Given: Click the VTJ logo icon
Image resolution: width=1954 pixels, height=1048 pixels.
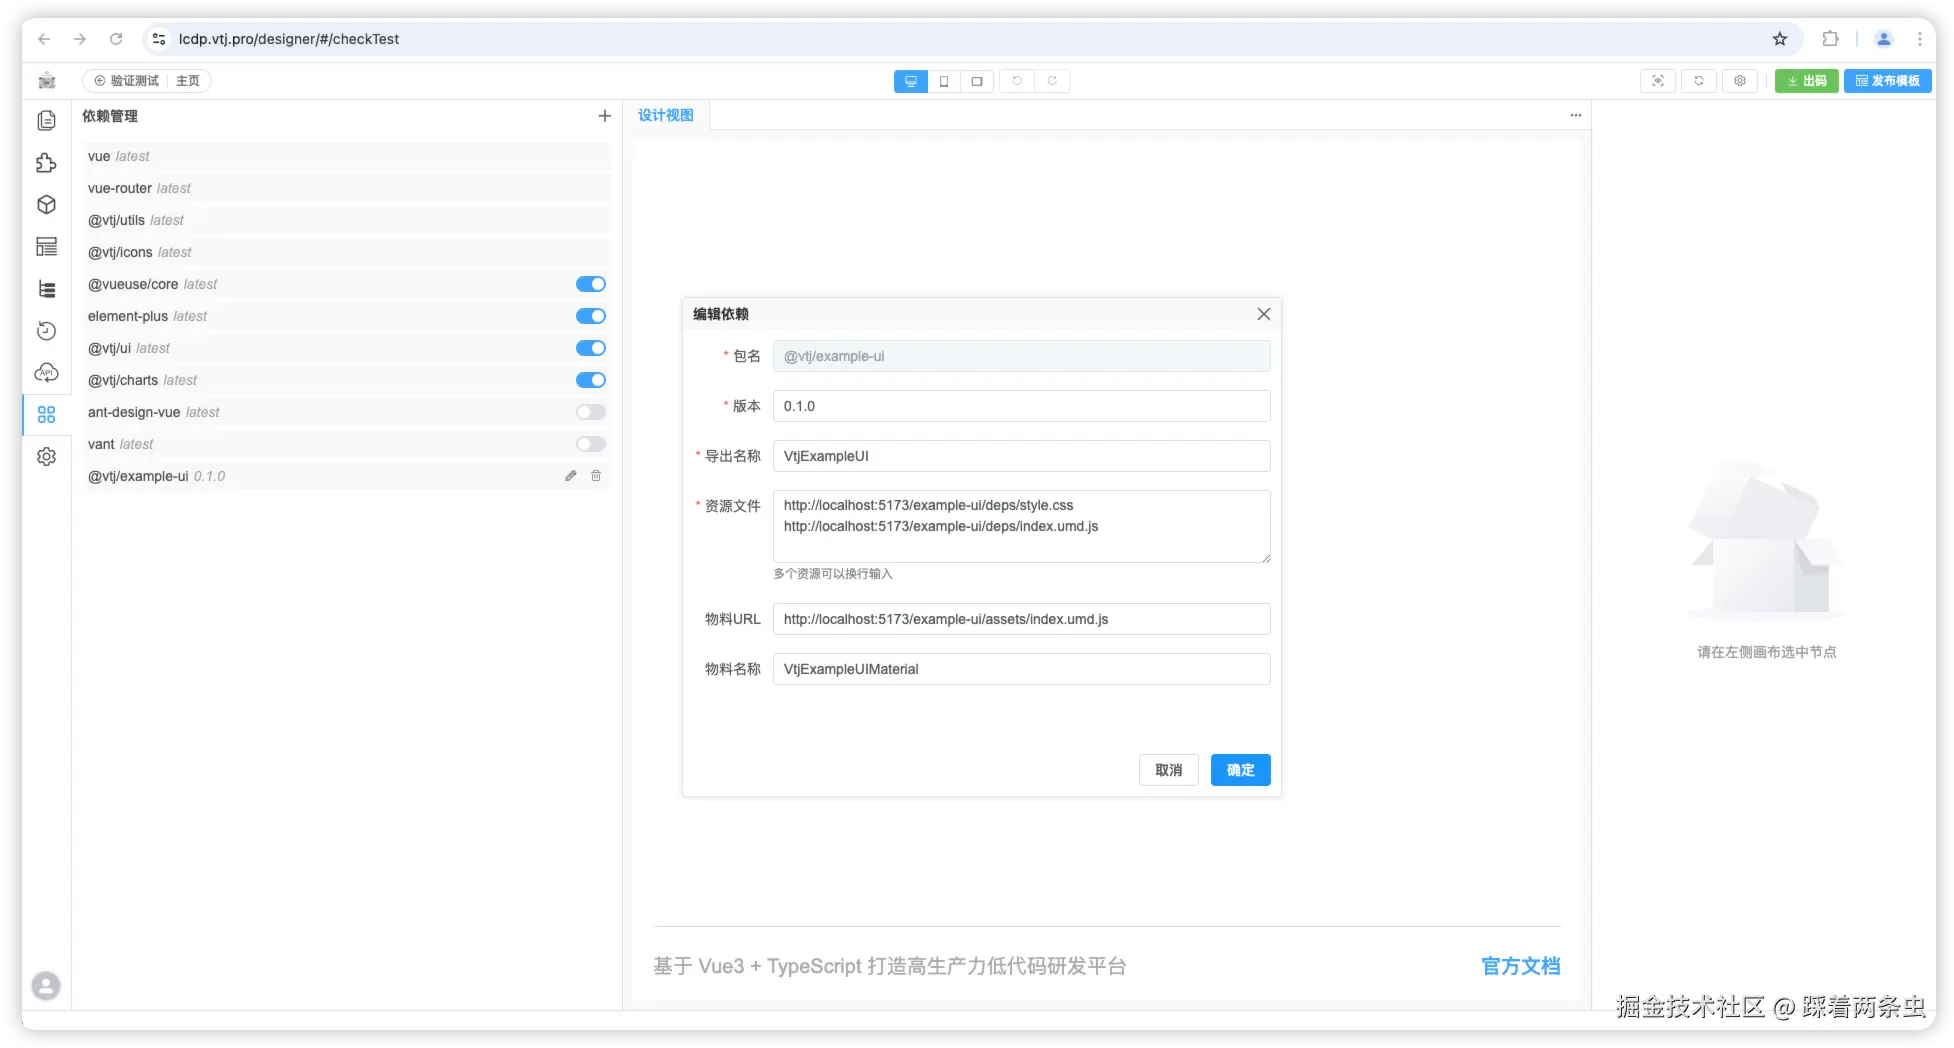Looking at the screenshot, I should coord(47,81).
